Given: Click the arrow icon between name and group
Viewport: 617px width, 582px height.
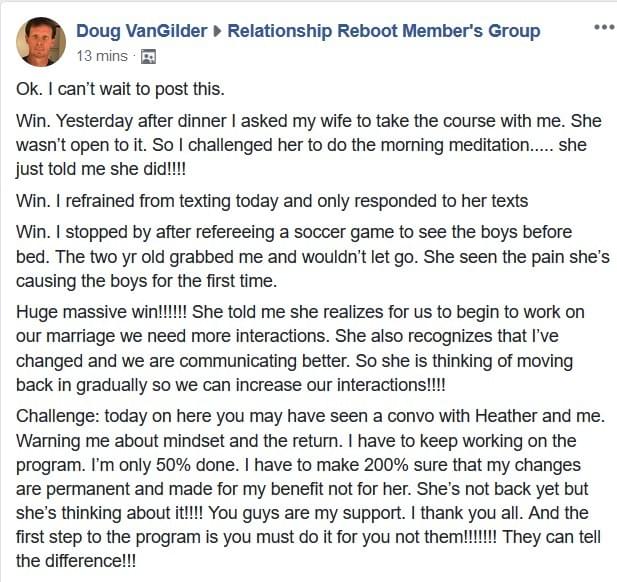Looking at the screenshot, I should click(x=217, y=31).
